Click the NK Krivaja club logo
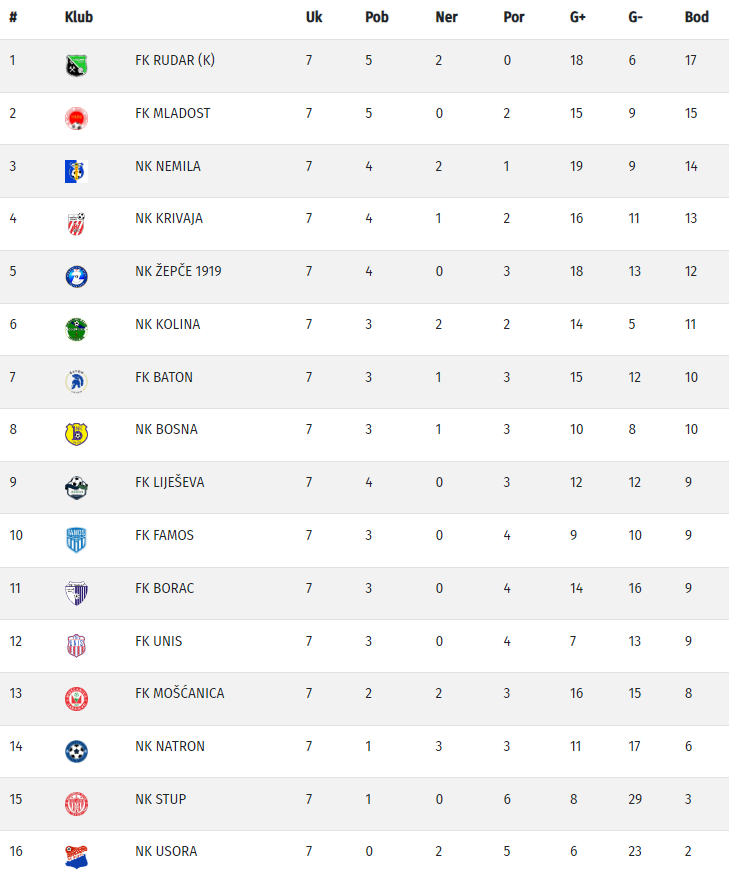Image resolution: width=729 pixels, height=878 pixels. (76, 224)
